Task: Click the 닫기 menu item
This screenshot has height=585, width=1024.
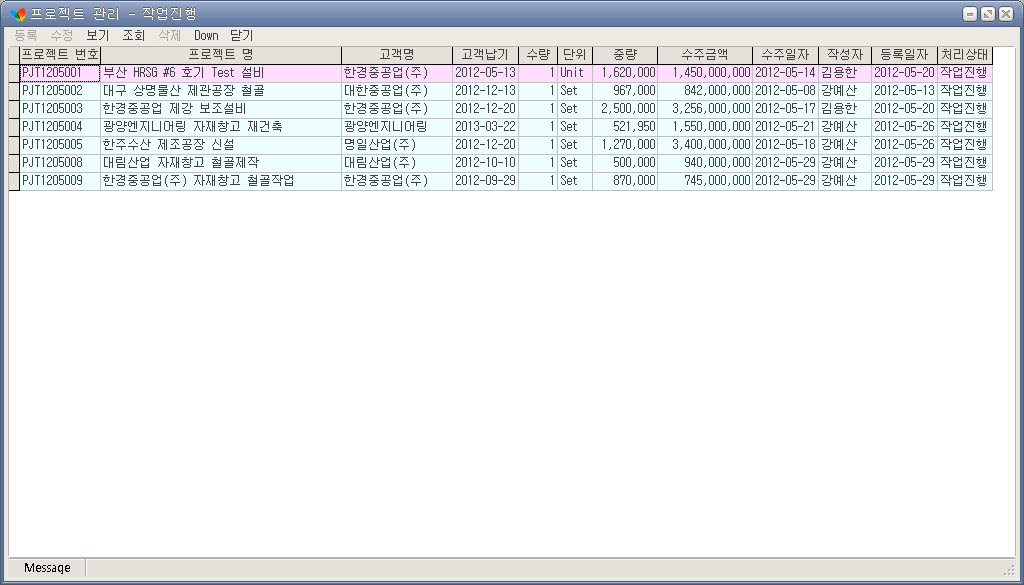Action: [x=242, y=36]
